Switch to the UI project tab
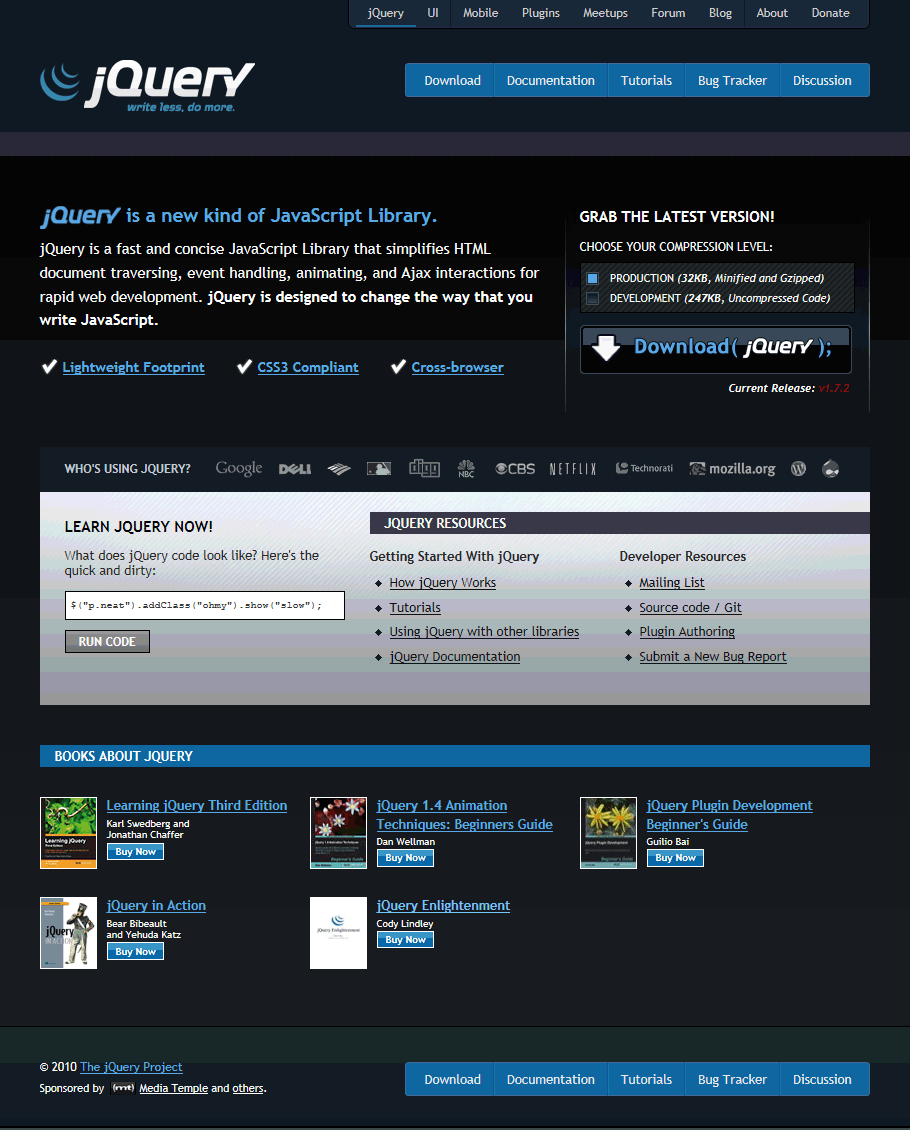The image size is (910, 1130). coord(433,13)
